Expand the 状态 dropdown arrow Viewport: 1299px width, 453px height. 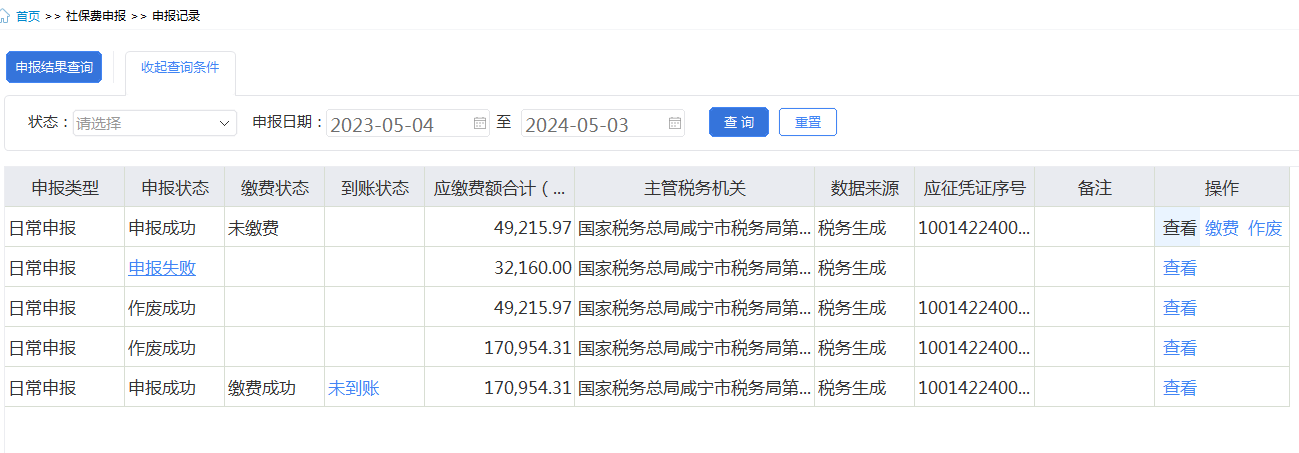(224, 124)
